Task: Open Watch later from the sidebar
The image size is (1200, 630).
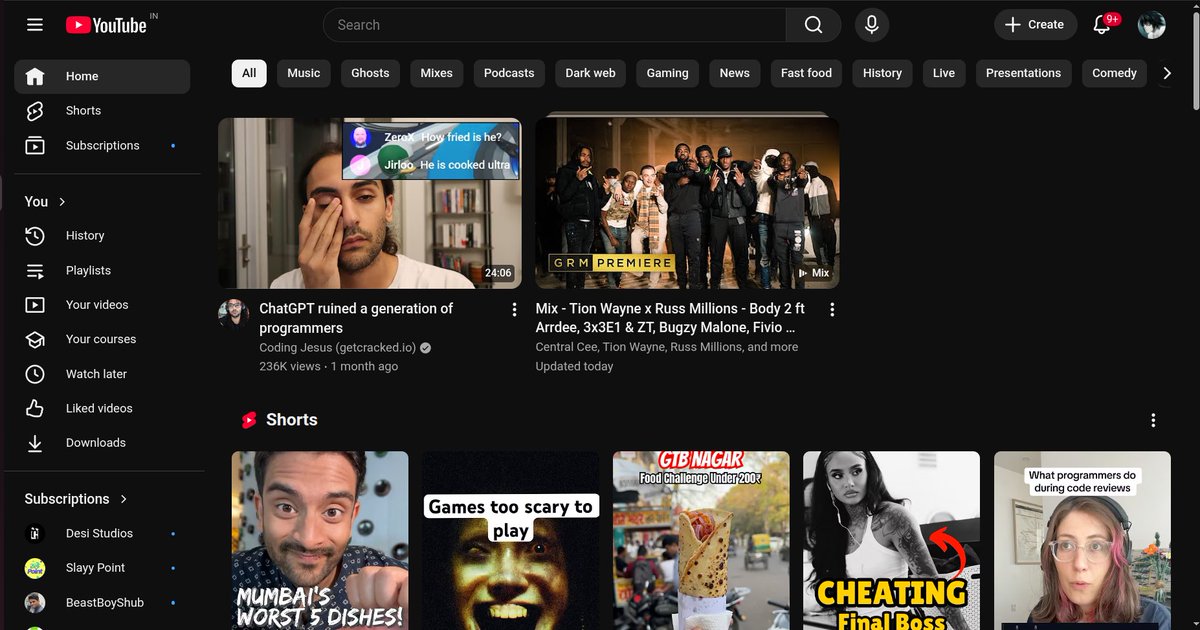Action: coord(94,373)
